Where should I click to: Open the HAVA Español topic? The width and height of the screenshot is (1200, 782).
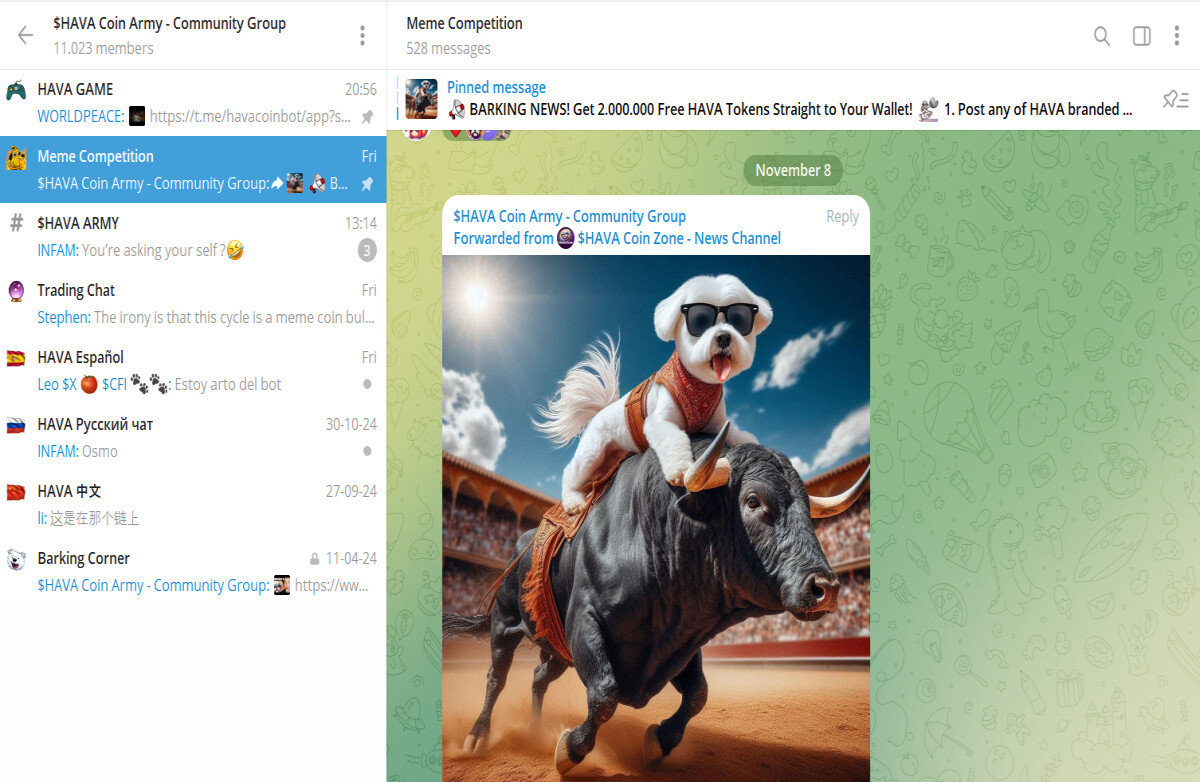pos(193,370)
